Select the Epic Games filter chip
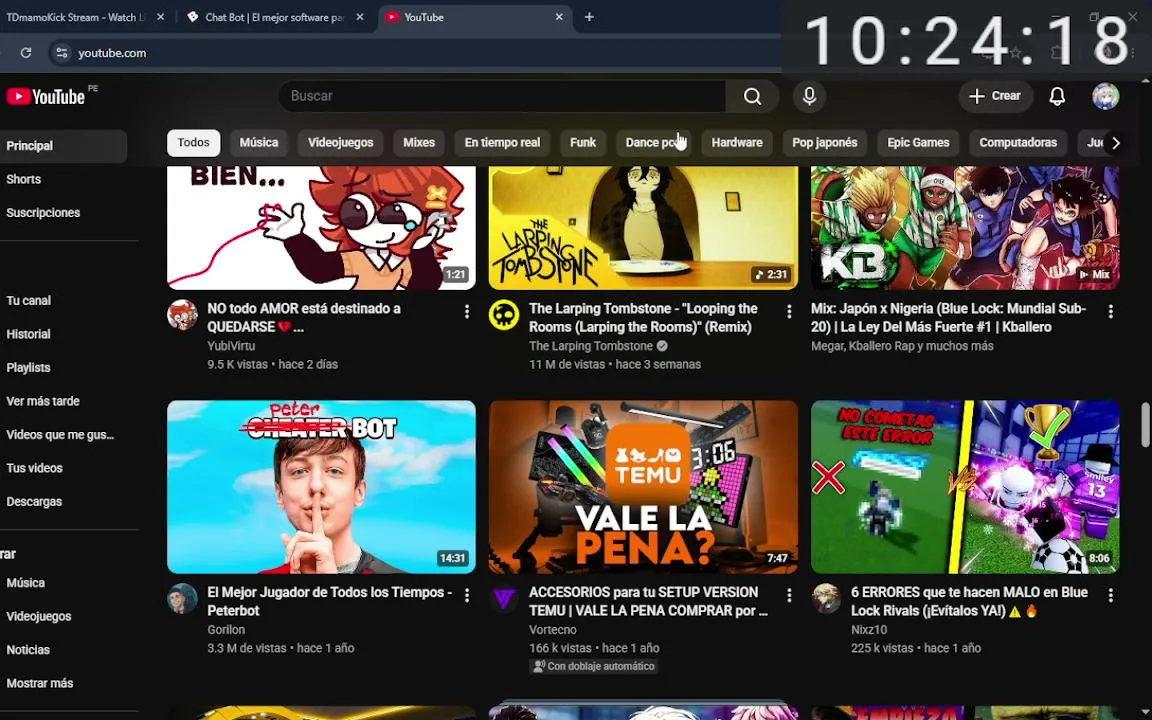Screen dimensions: 1152x720 click(x=918, y=143)
